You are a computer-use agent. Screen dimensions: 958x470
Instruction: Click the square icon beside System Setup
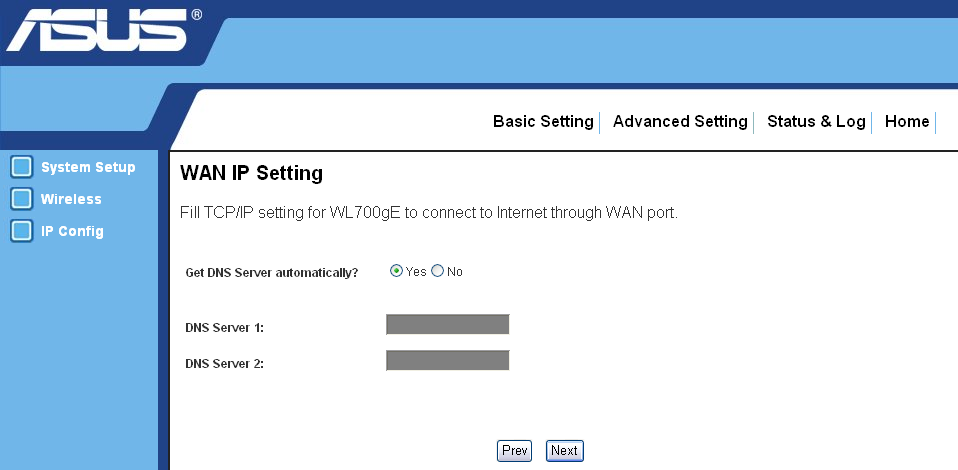tap(21, 167)
